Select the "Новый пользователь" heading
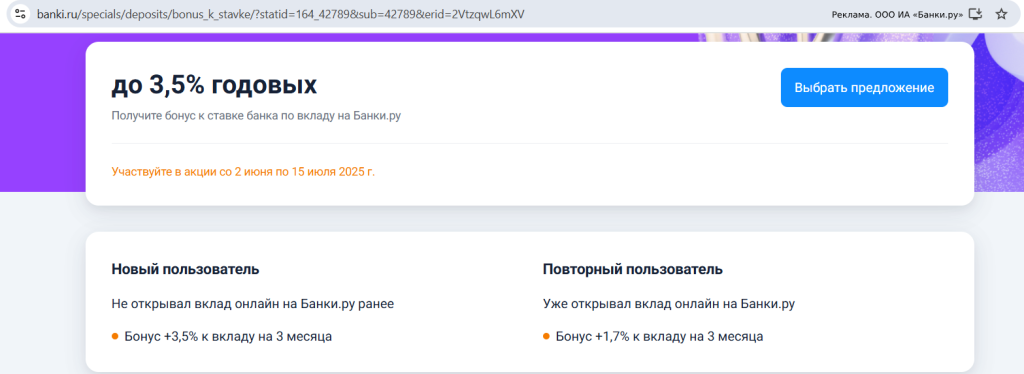The image size is (1024, 374). pyautogui.click(x=185, y=269)
